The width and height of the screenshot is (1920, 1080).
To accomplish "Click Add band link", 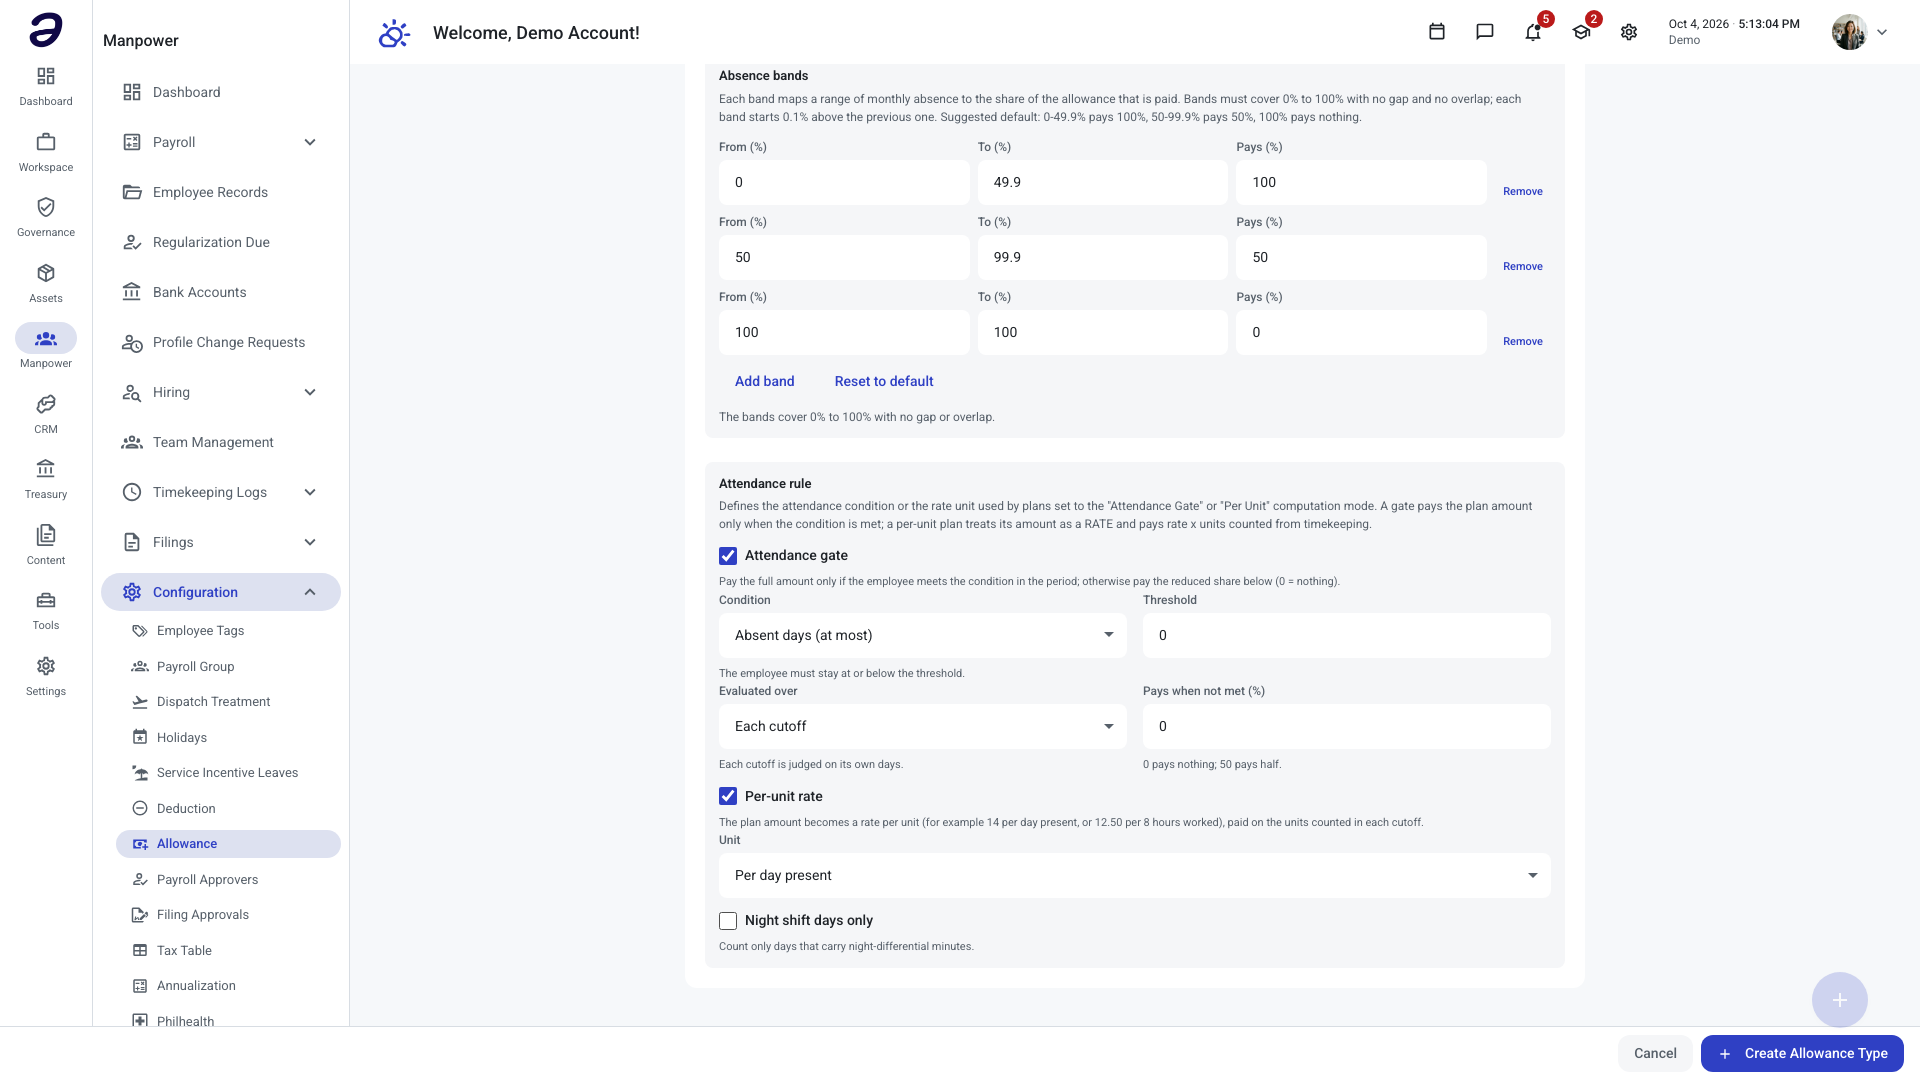I will tap(764, 381).
